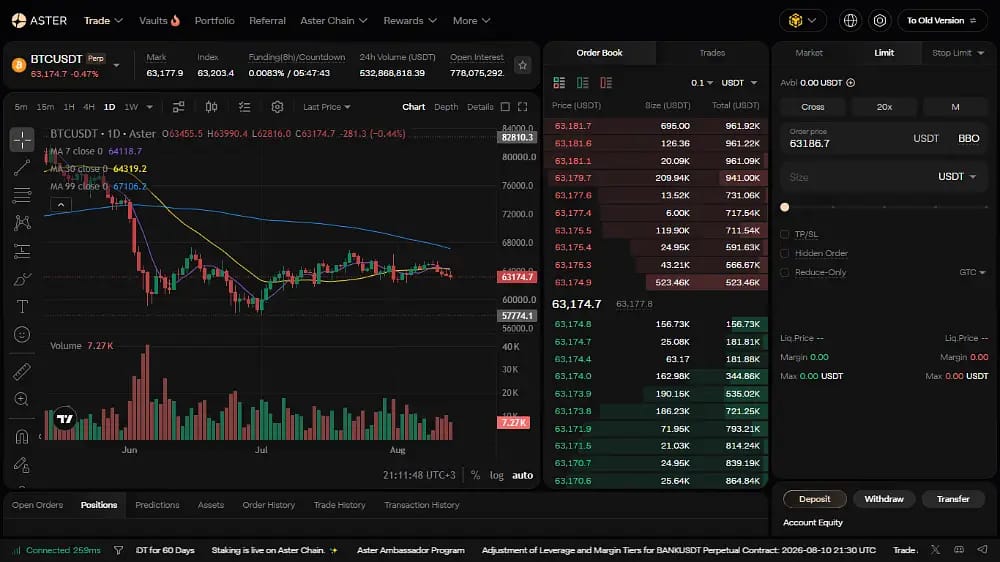
Task: Select the 4H timeframe
Action: point(89,107)
